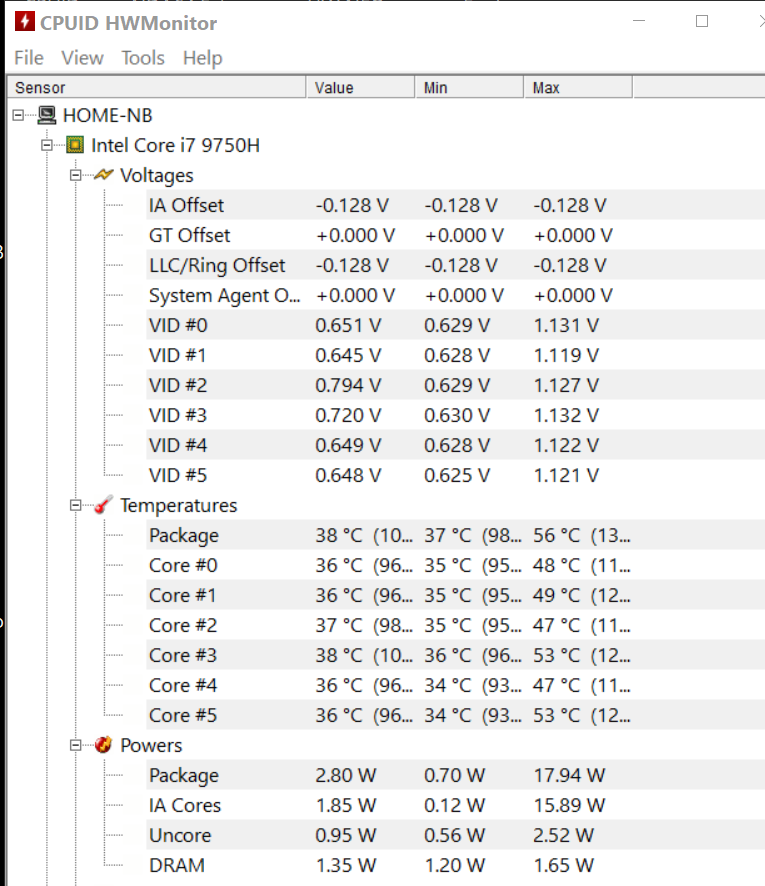The height and width of the screenshot is (886, 765).
Task: Click the 17.94 W max package power value
Action: coord(570,775)
